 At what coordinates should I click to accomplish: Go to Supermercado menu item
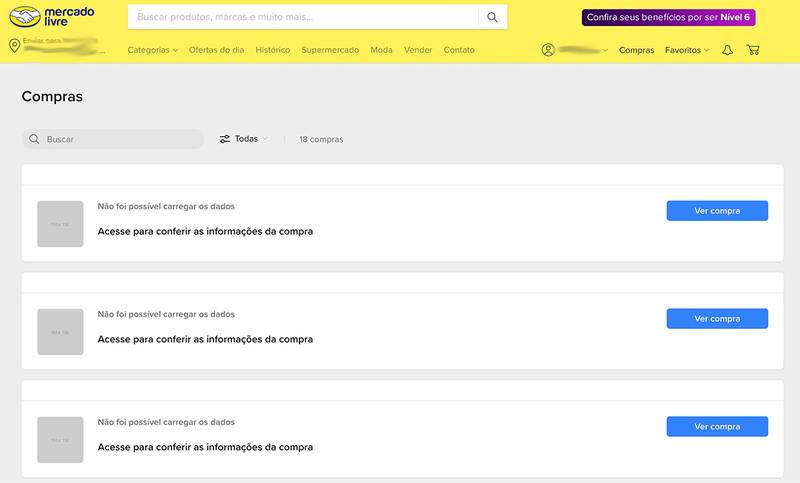coord(330,50)
